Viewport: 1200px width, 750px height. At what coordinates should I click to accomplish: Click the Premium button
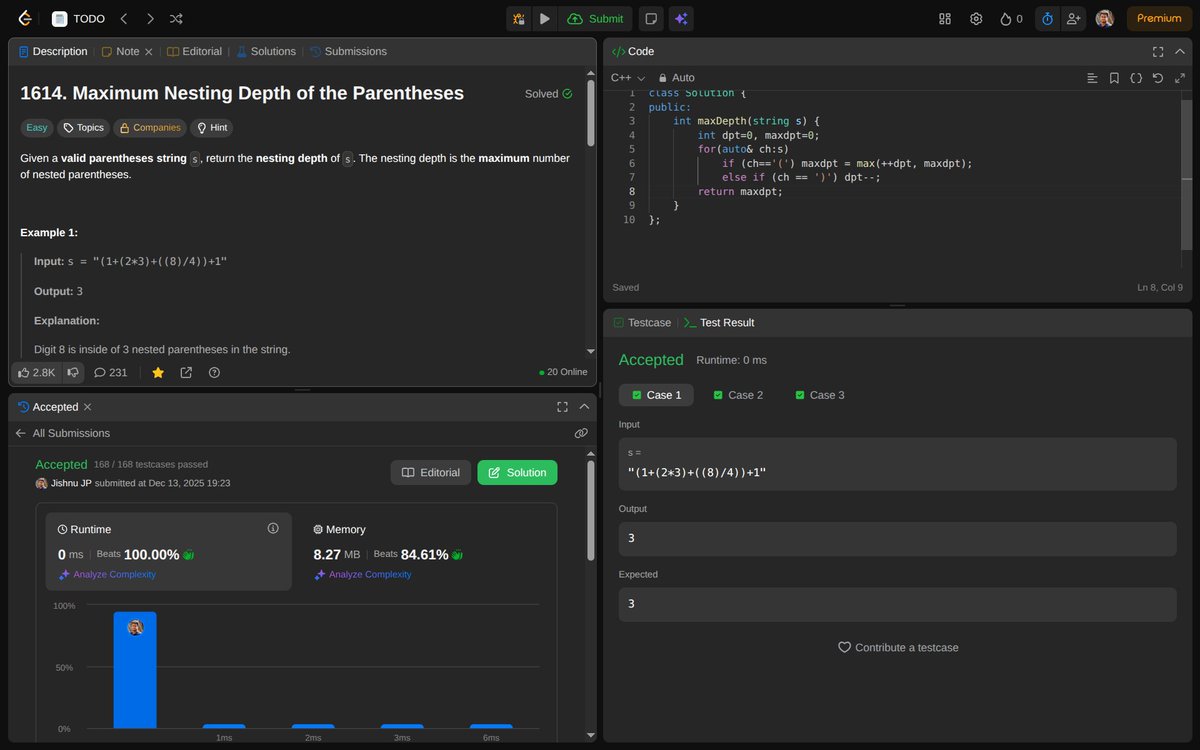[1159, 18]
